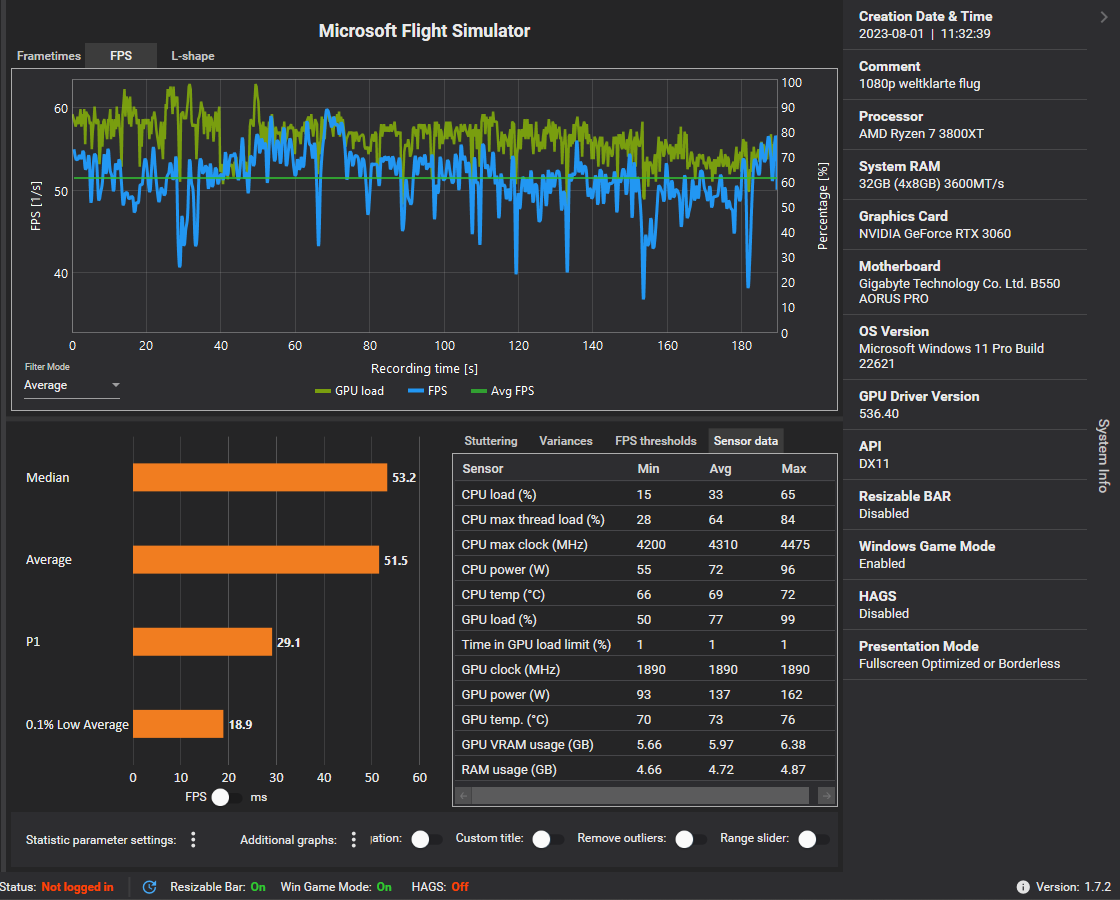The height and width of the screenshot is (900, 1120).
Task: Click the Average orange bar
Action: click(256, 559)
